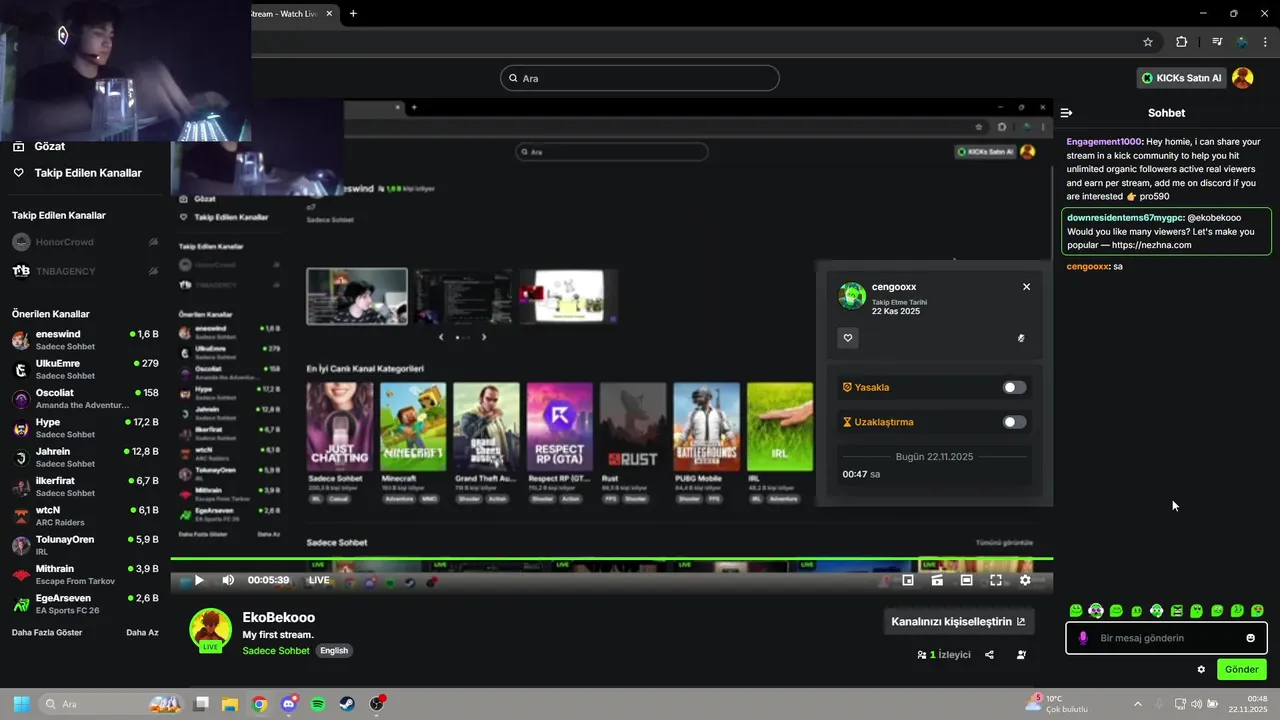
Task: Open the taskbar weather widget
Action: [1058, 704]
